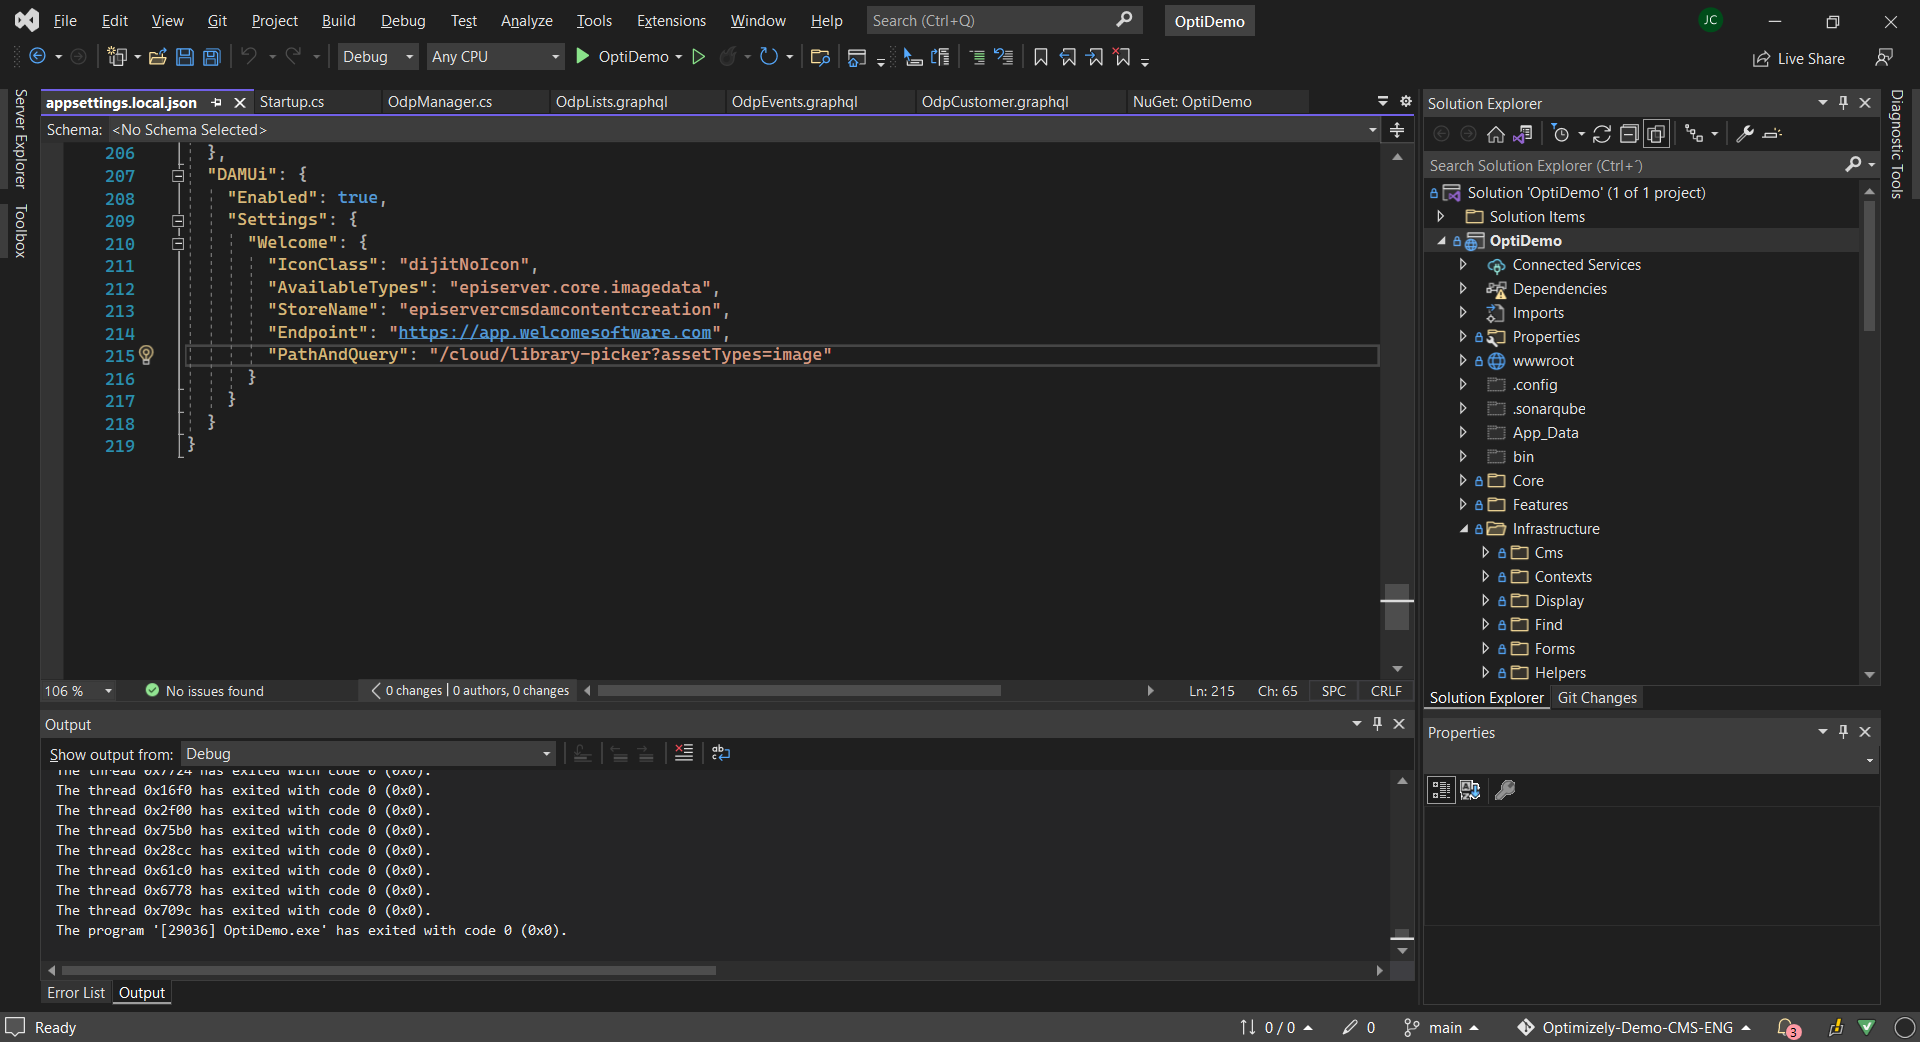
Task: Collapse all items in Solution Explorer
Action: 1629,134
